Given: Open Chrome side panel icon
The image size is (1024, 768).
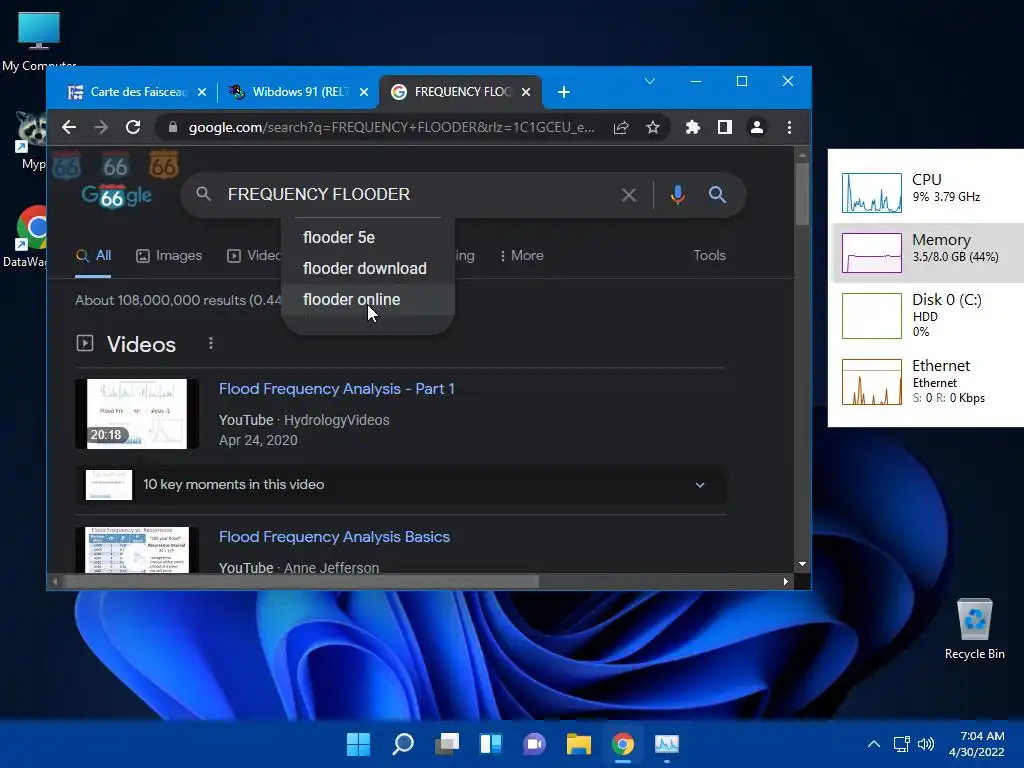Looking at the screenshot, I should 724,127.
